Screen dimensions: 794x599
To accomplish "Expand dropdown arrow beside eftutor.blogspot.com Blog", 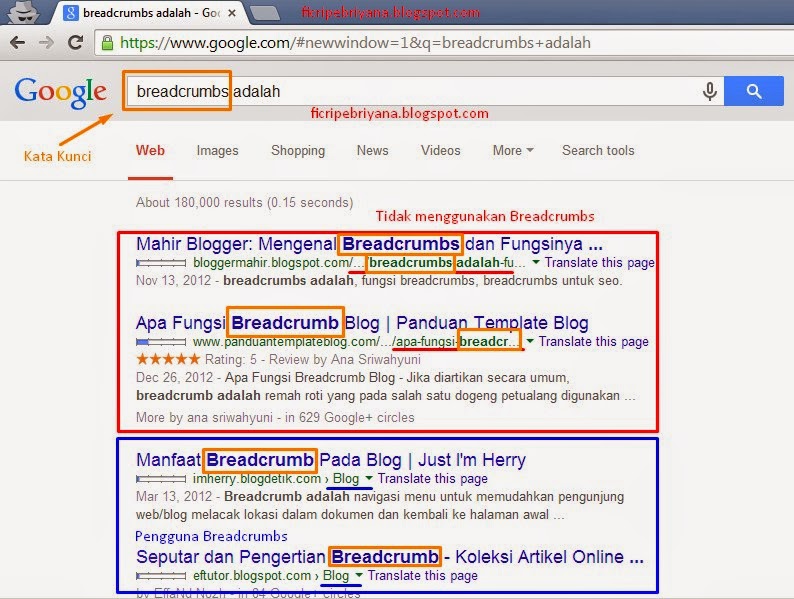I will [359, 575].
